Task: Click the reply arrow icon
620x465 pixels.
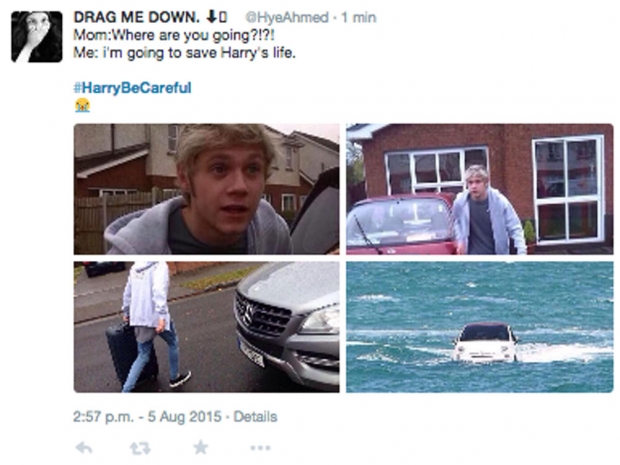Action: click(x=84, y=448)
